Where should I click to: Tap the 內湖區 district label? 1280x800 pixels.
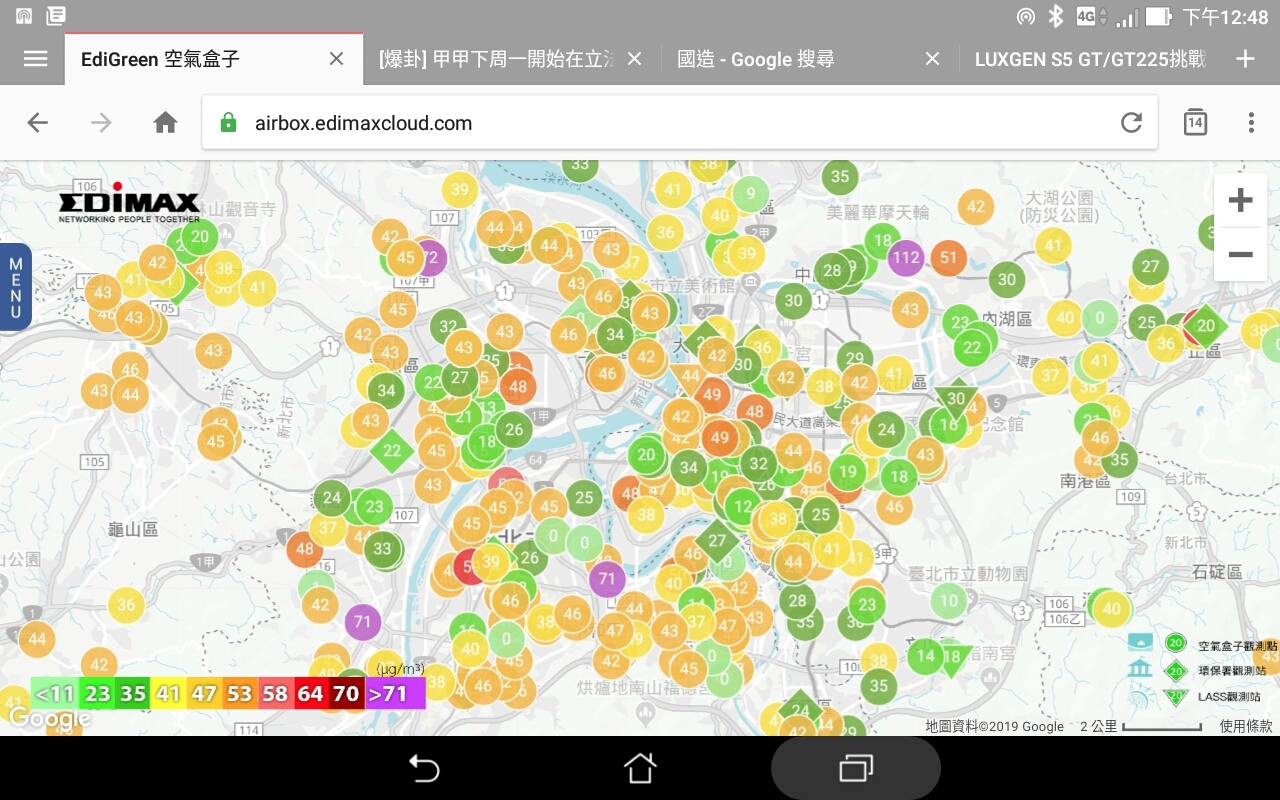tap(1007, 318)
